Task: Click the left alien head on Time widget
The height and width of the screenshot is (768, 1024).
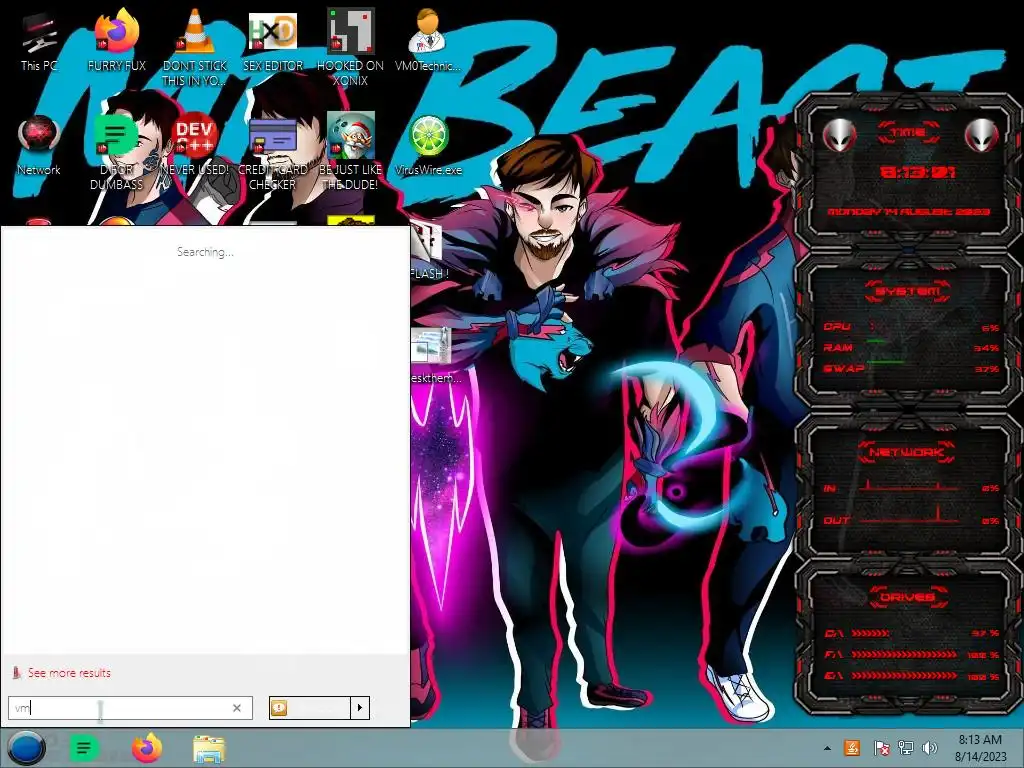Action: (x=839, y=135)
